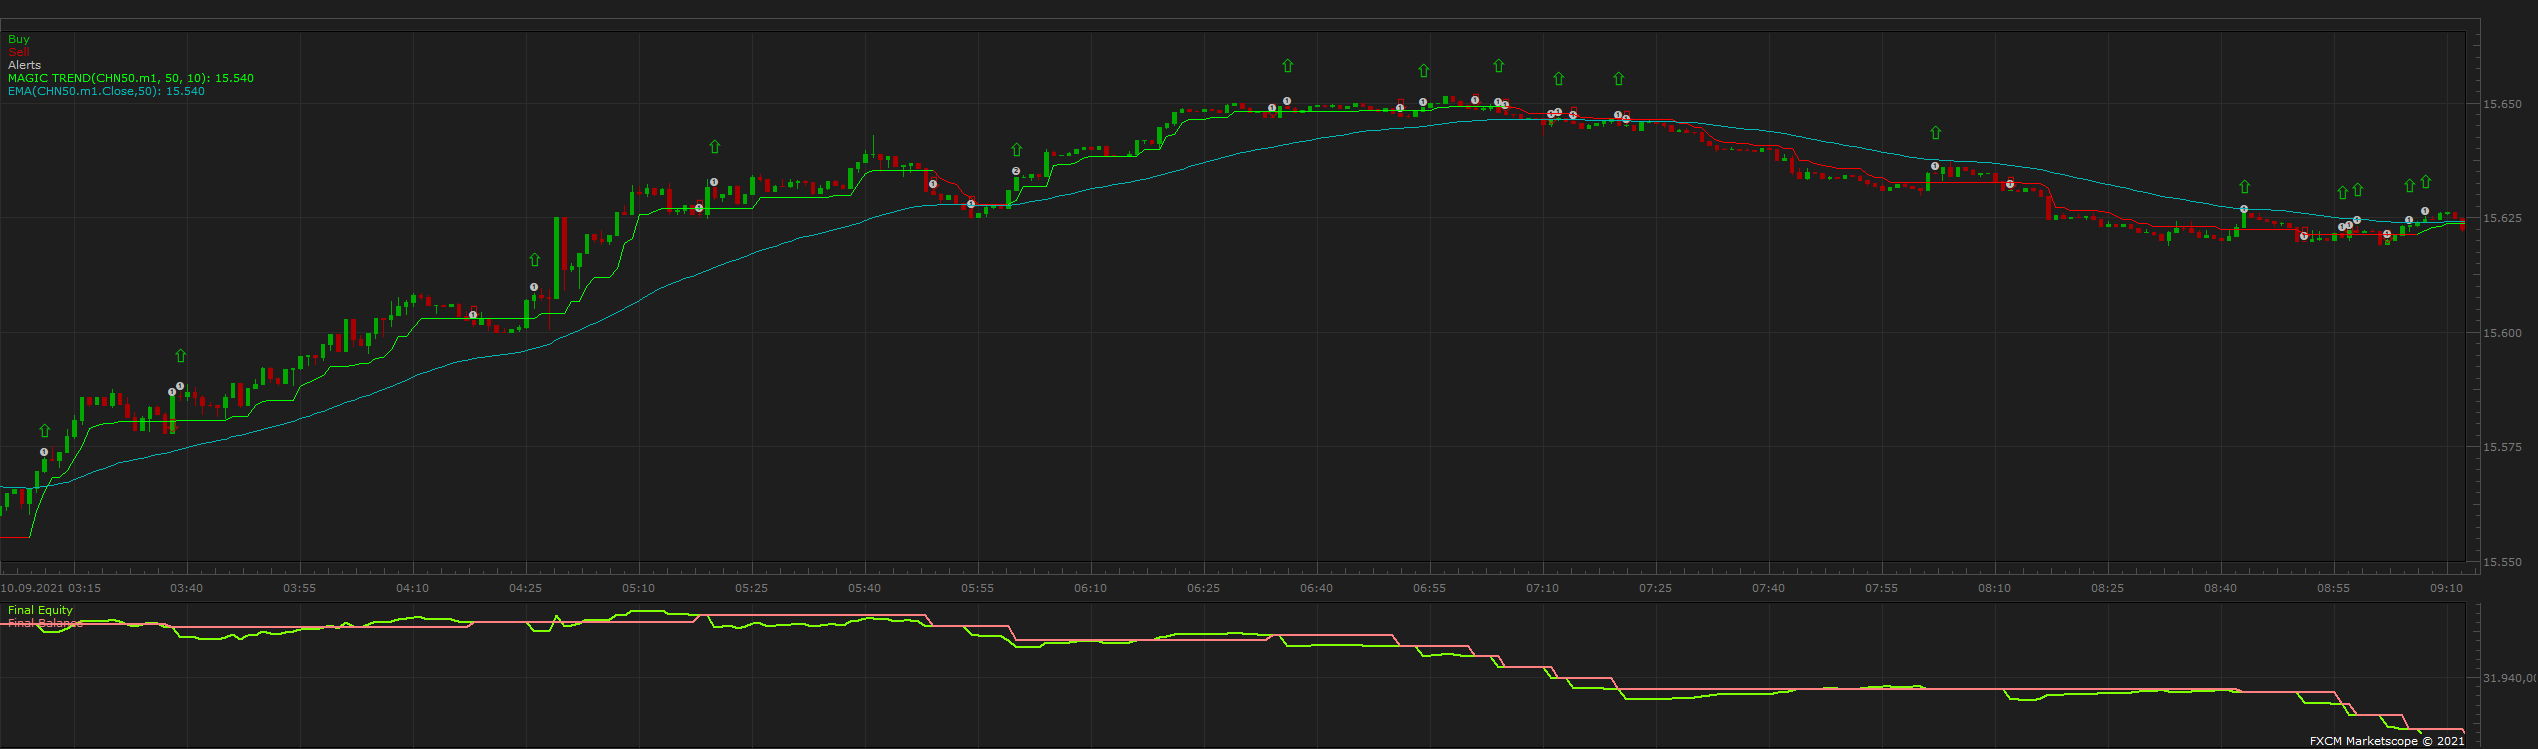Select the EMA(CHN50.m1.Close,50) indicator label

coord(106,91)
